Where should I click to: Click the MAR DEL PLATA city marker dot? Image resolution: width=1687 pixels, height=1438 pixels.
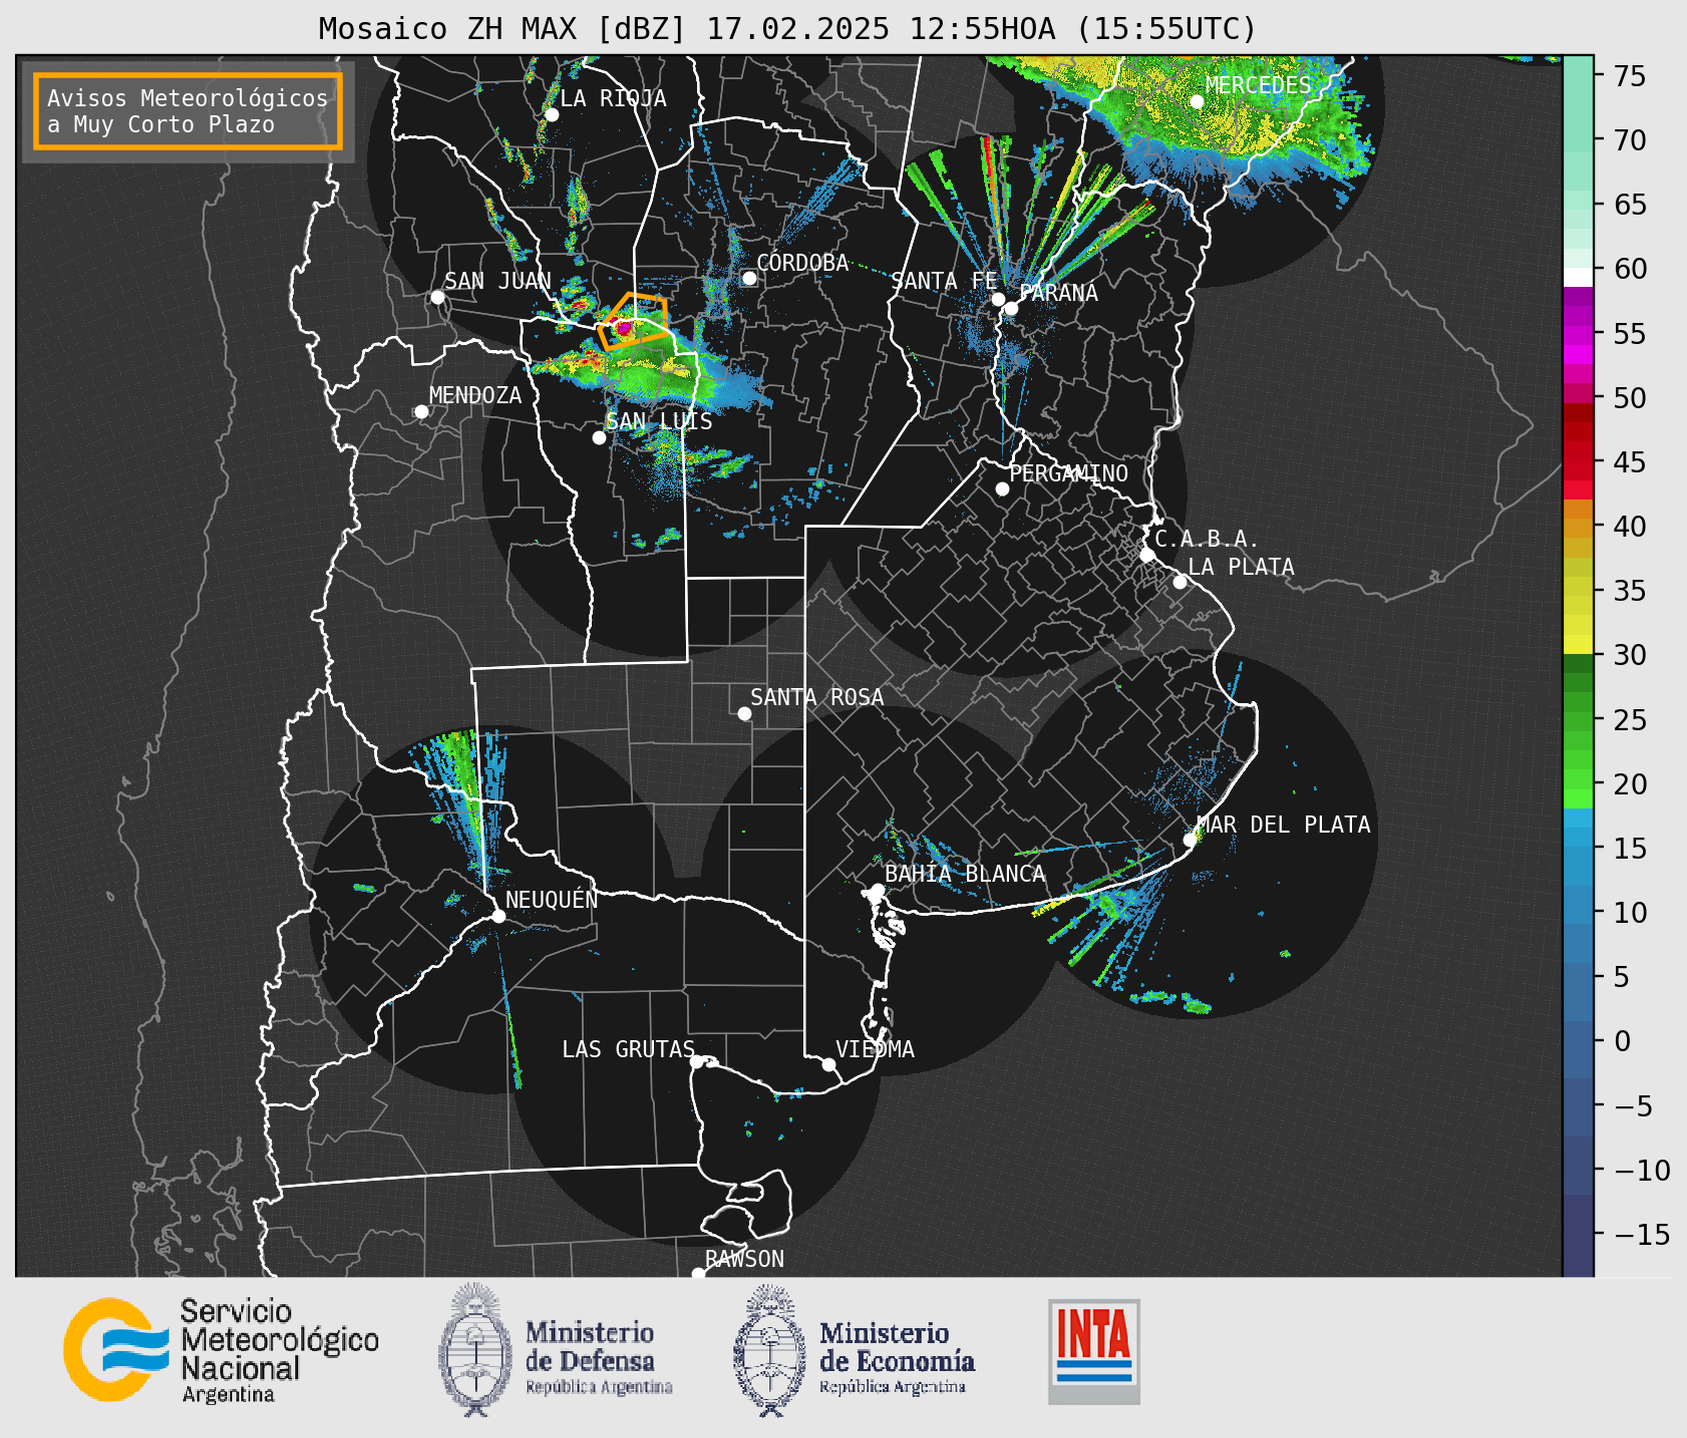pyautogui.click(x=1190, y=840)
